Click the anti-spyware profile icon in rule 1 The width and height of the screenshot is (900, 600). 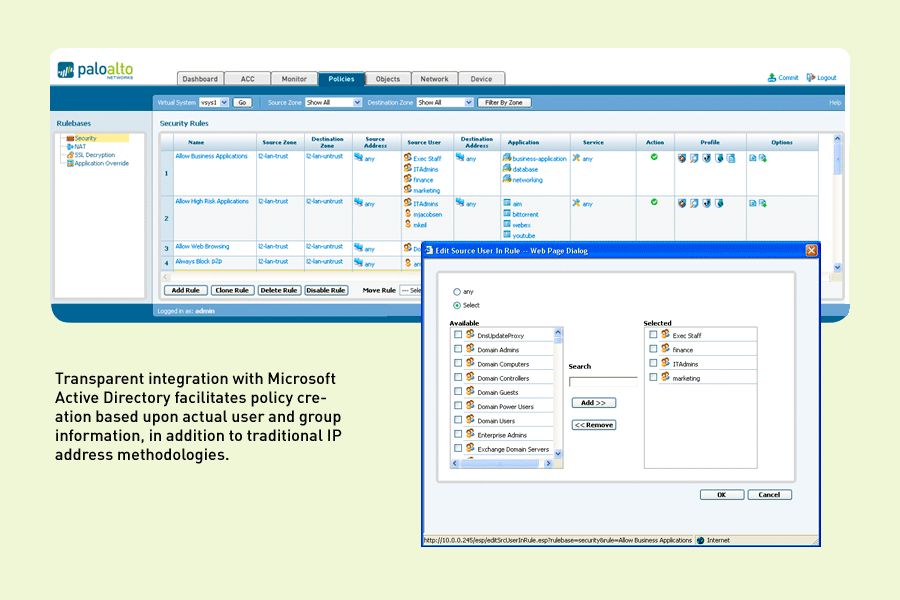(694, 158)
